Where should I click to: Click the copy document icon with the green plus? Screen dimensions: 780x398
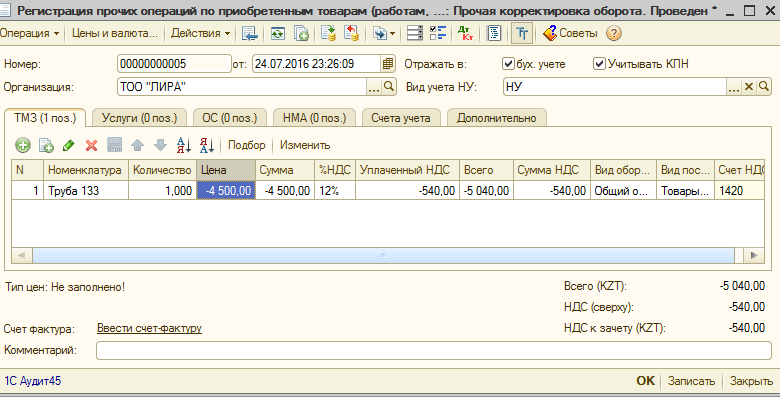tap(301, 33)
